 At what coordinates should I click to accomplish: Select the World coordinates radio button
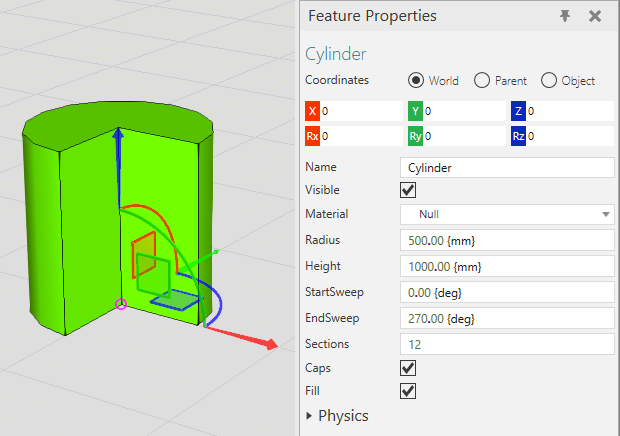tap(415, 80)
